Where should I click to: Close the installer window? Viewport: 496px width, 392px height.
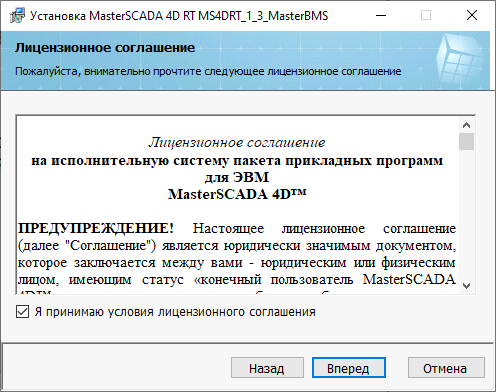tap(472, 16)
